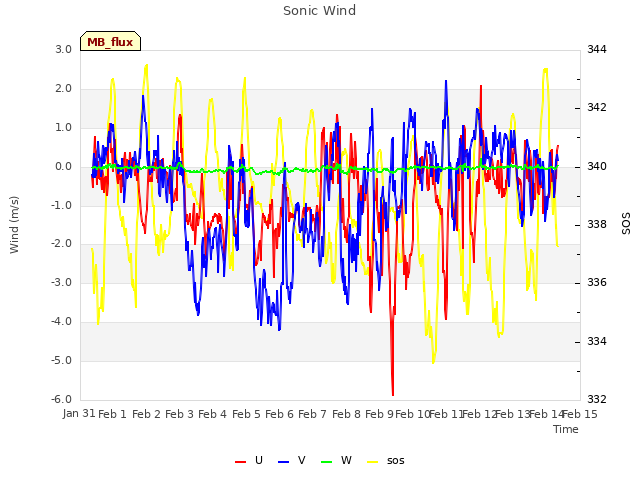Click the -2.0 wind axis value
The height and width of the screenshot is (480, 640).
(61, 244)
